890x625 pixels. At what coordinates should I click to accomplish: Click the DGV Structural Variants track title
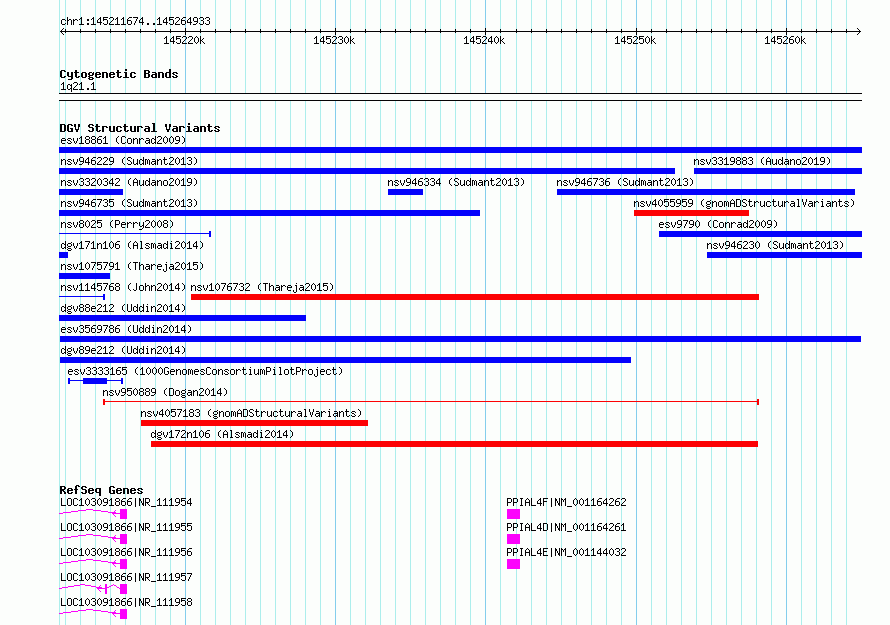point(140,128)
